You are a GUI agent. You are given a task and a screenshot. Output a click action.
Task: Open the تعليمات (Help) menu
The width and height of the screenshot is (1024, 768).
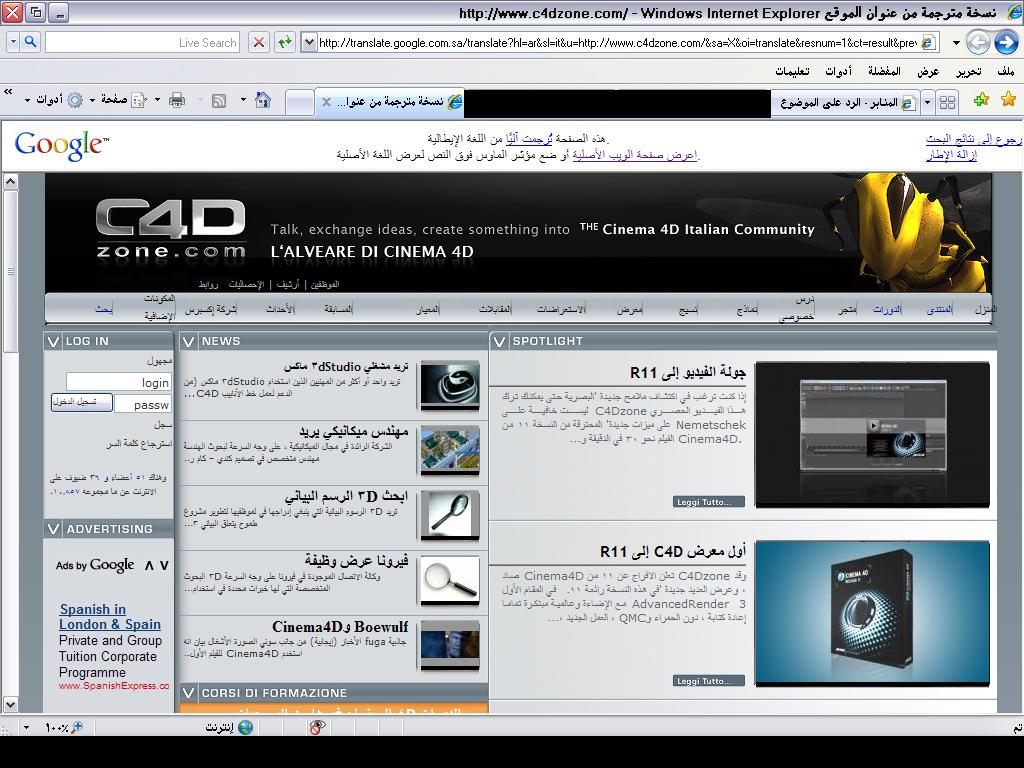coord(792,71)
